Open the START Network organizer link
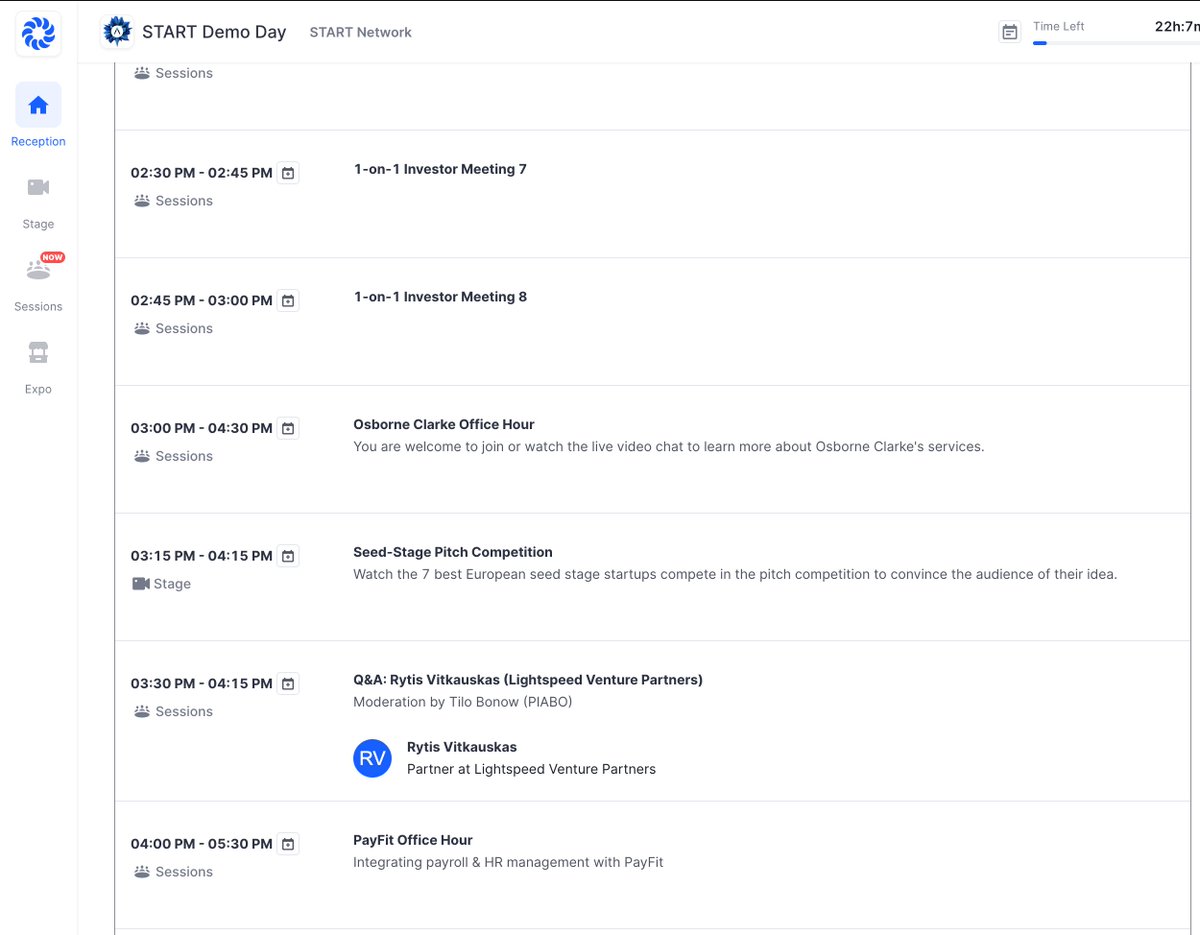 click(x=360, y=32)
